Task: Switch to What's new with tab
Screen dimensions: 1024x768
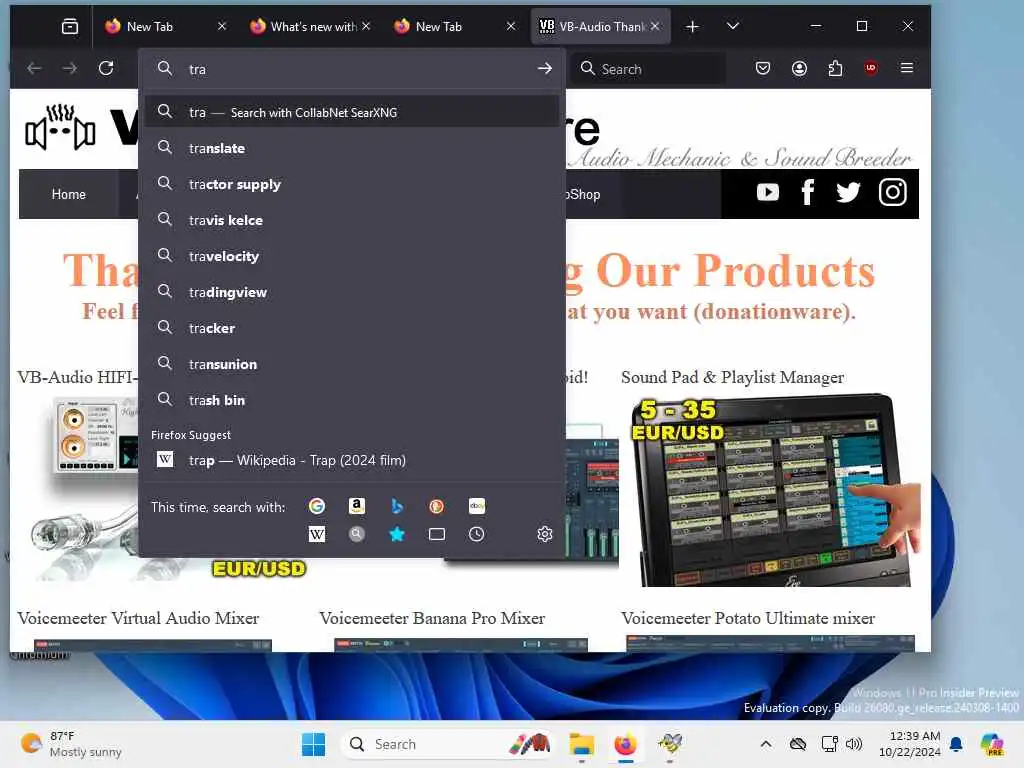Action: pyautogui.click(x=308, y=26)
